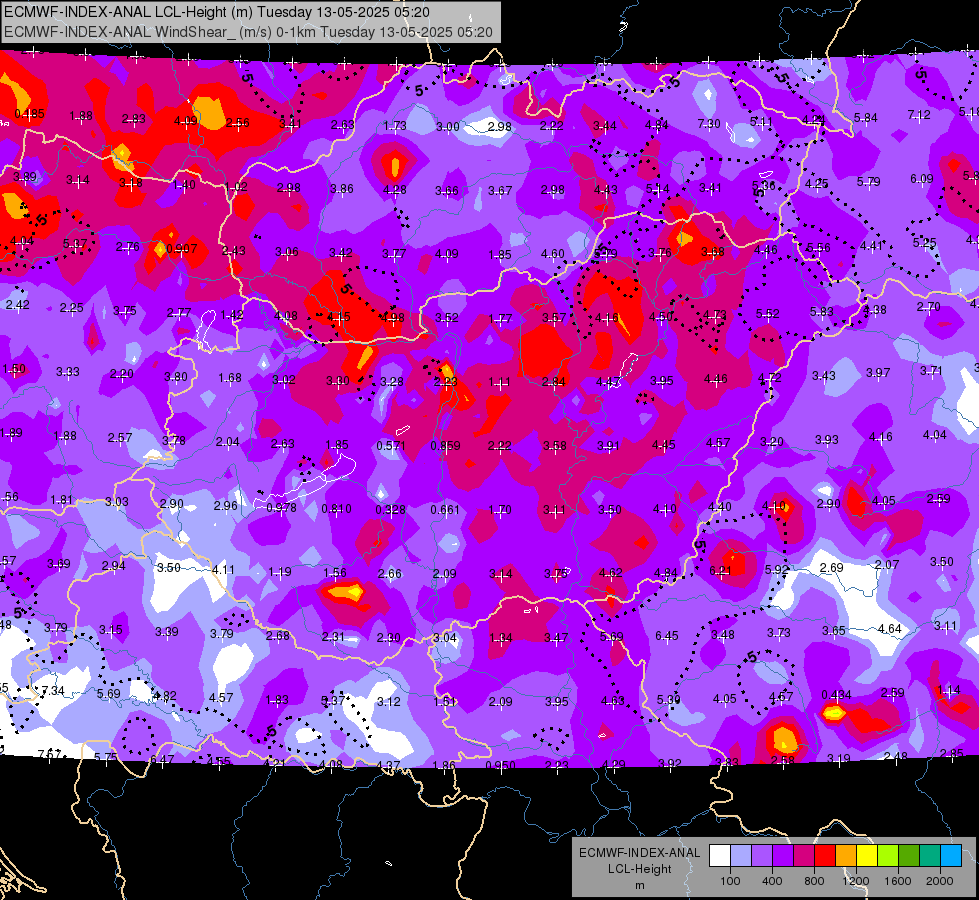Click the grid value 6.09
Viewport: 979px width, 900px height.
[x=922, y=179]
